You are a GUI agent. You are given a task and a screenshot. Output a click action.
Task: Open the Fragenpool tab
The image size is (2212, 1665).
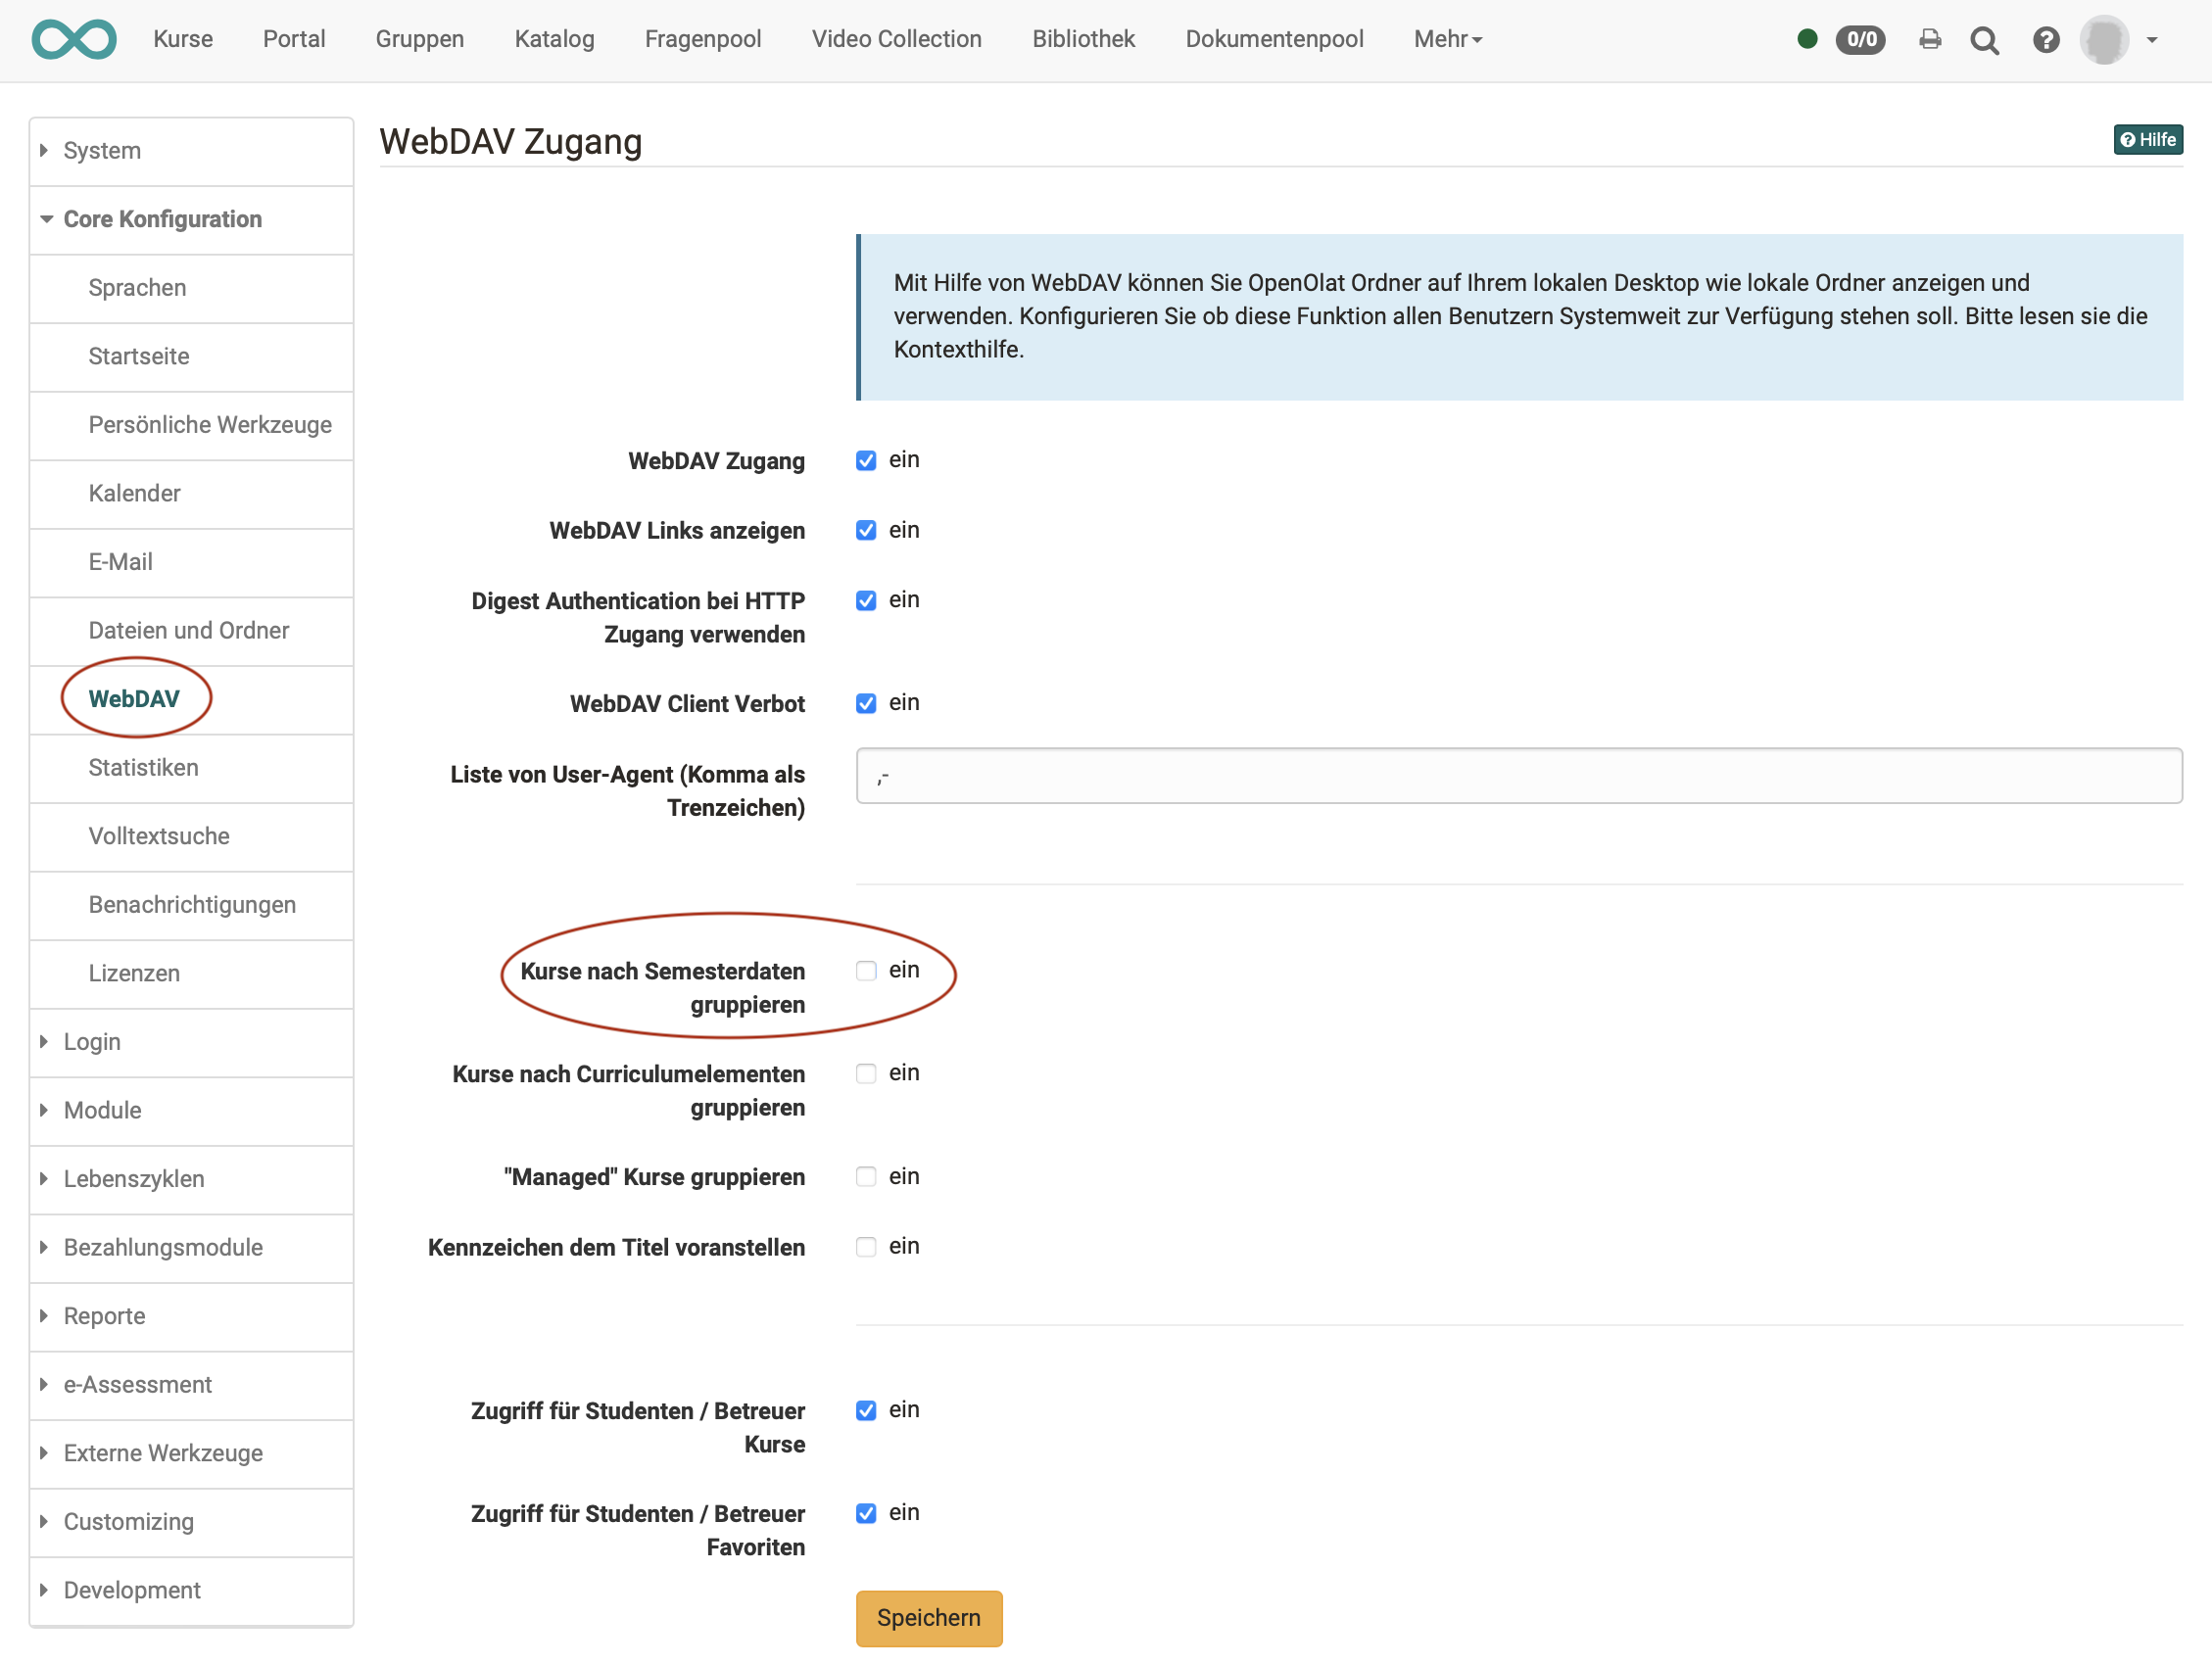click(702, 39)
